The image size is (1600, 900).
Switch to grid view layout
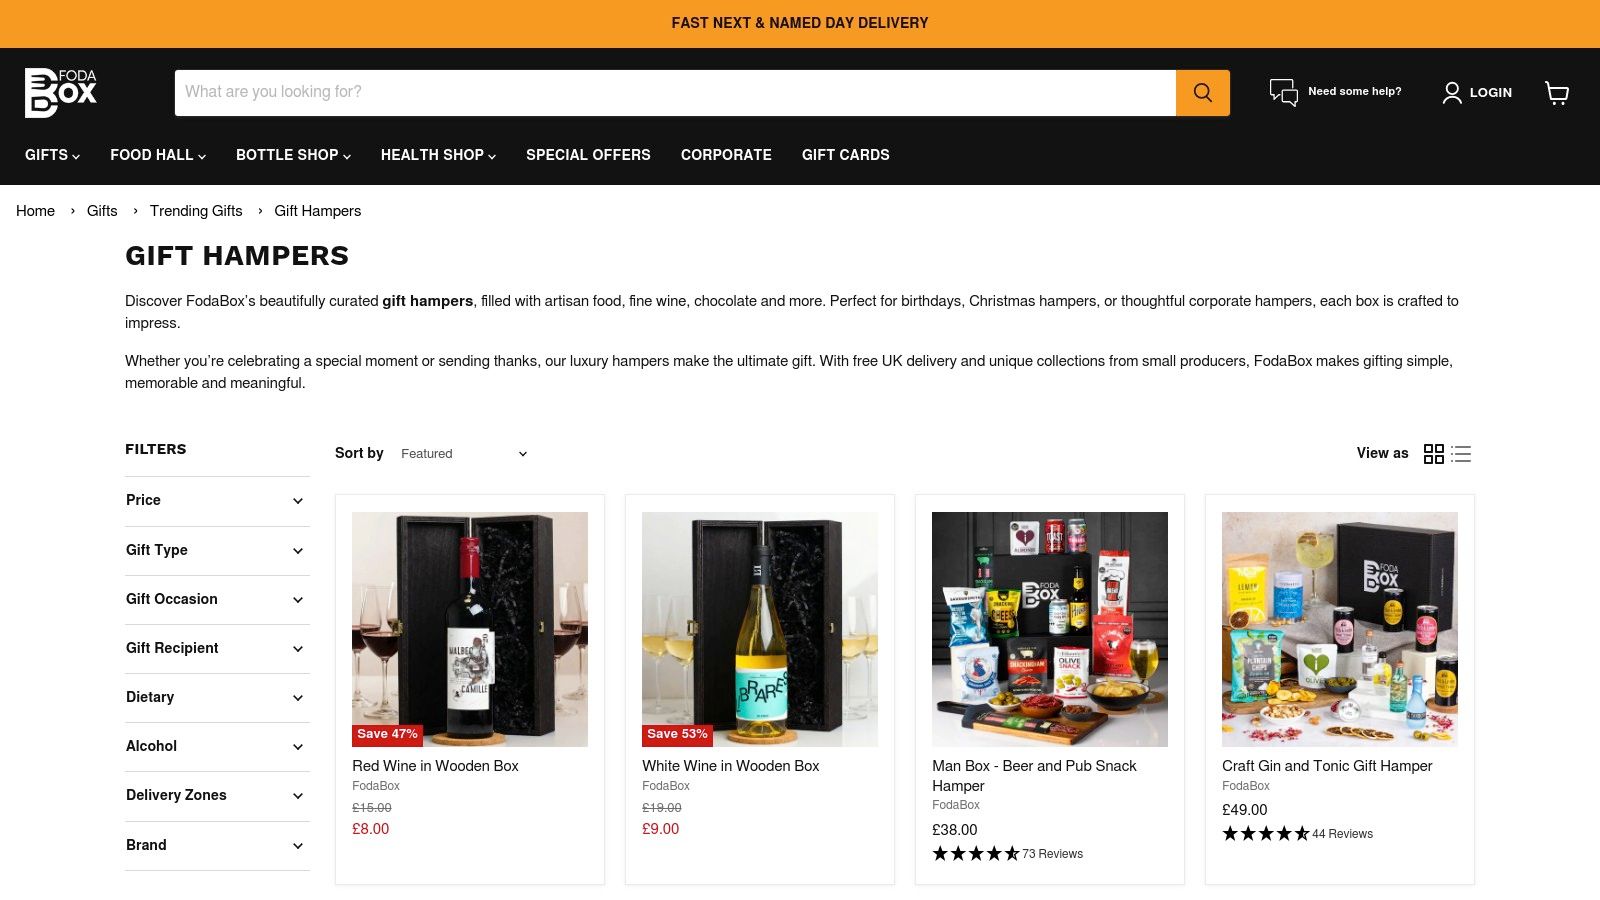click(x=1434, y=454)
